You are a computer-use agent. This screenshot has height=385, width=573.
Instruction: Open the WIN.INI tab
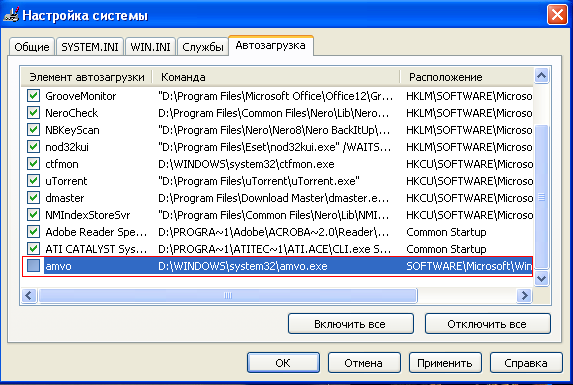pyautogui.click(x=151, y=47)
